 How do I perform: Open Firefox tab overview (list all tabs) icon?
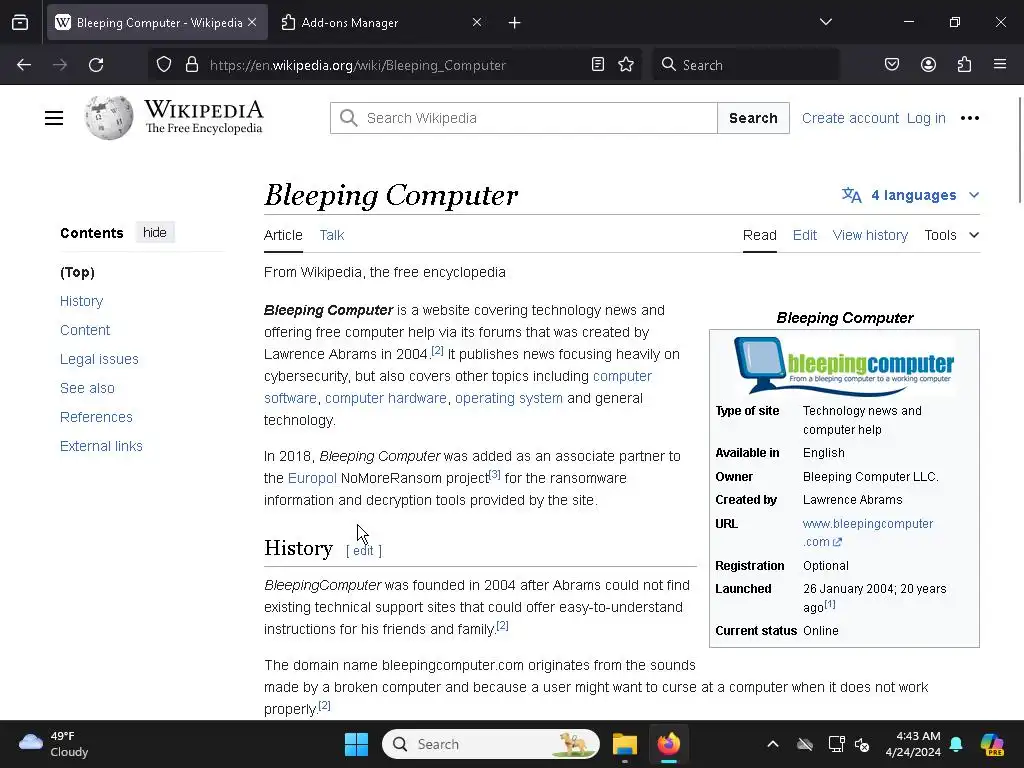(20, 23)
